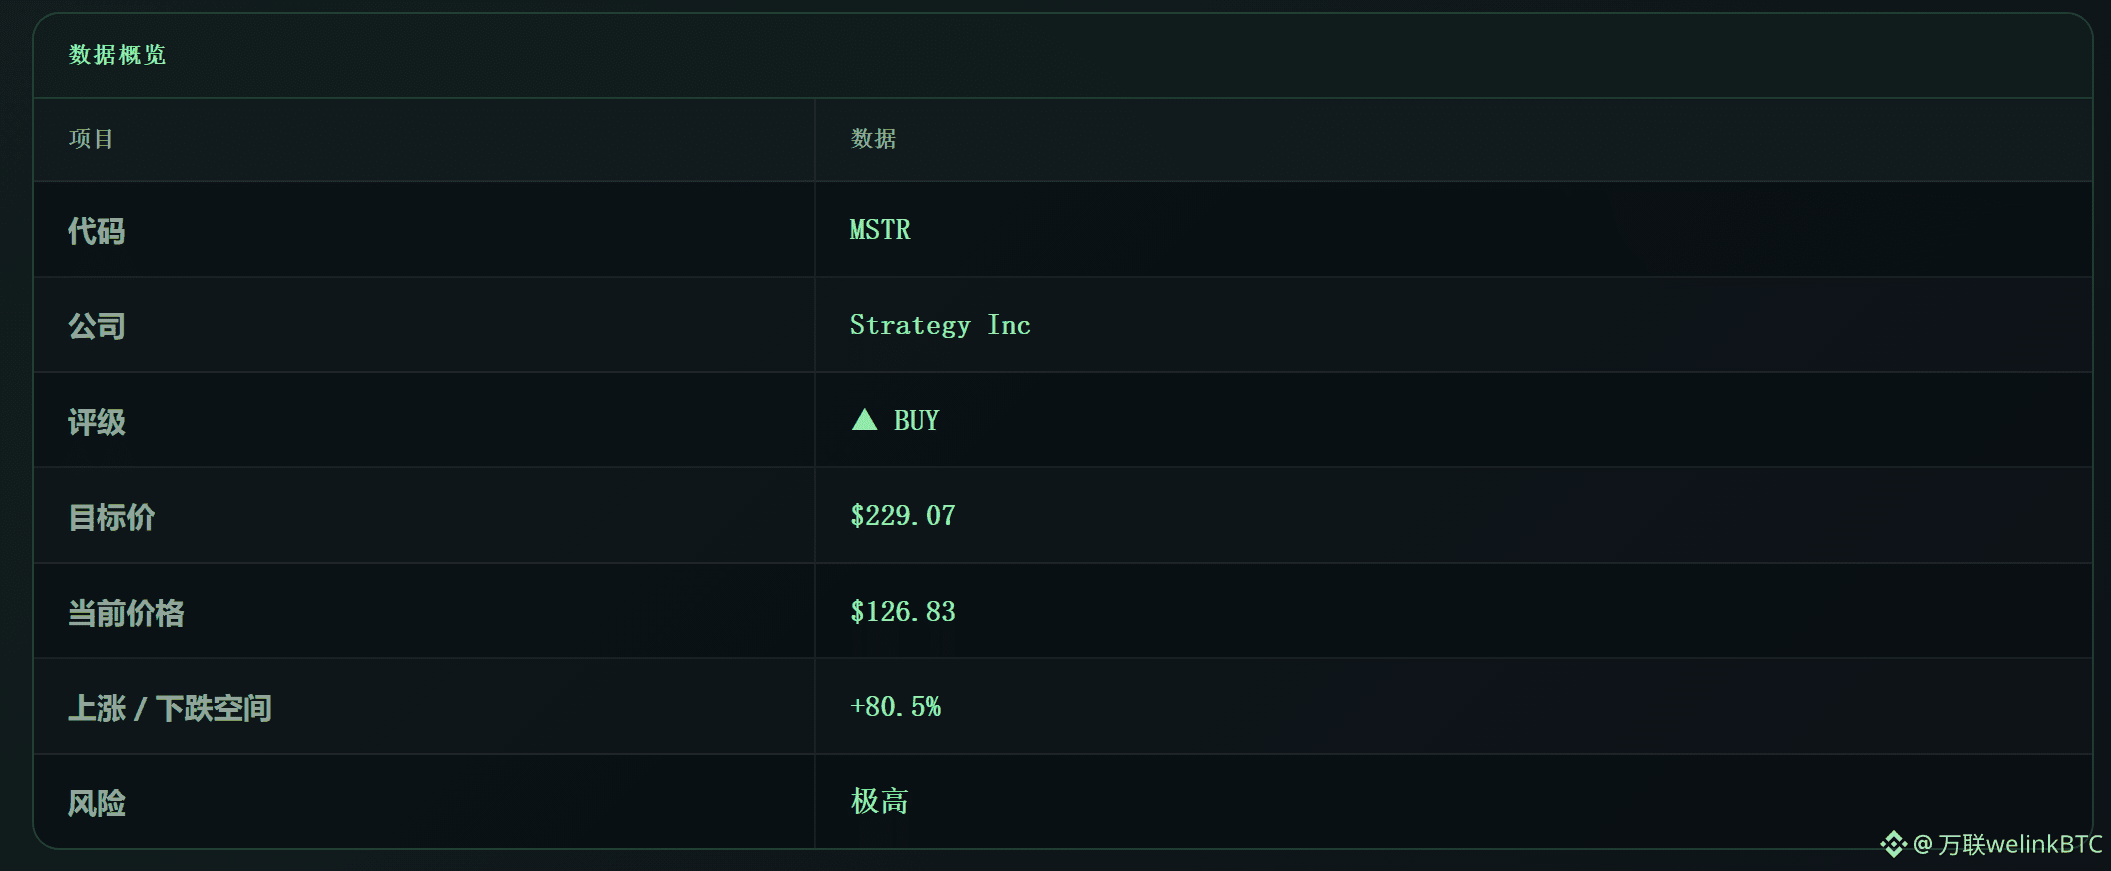Select the current price $126.83

click(903, 611)
